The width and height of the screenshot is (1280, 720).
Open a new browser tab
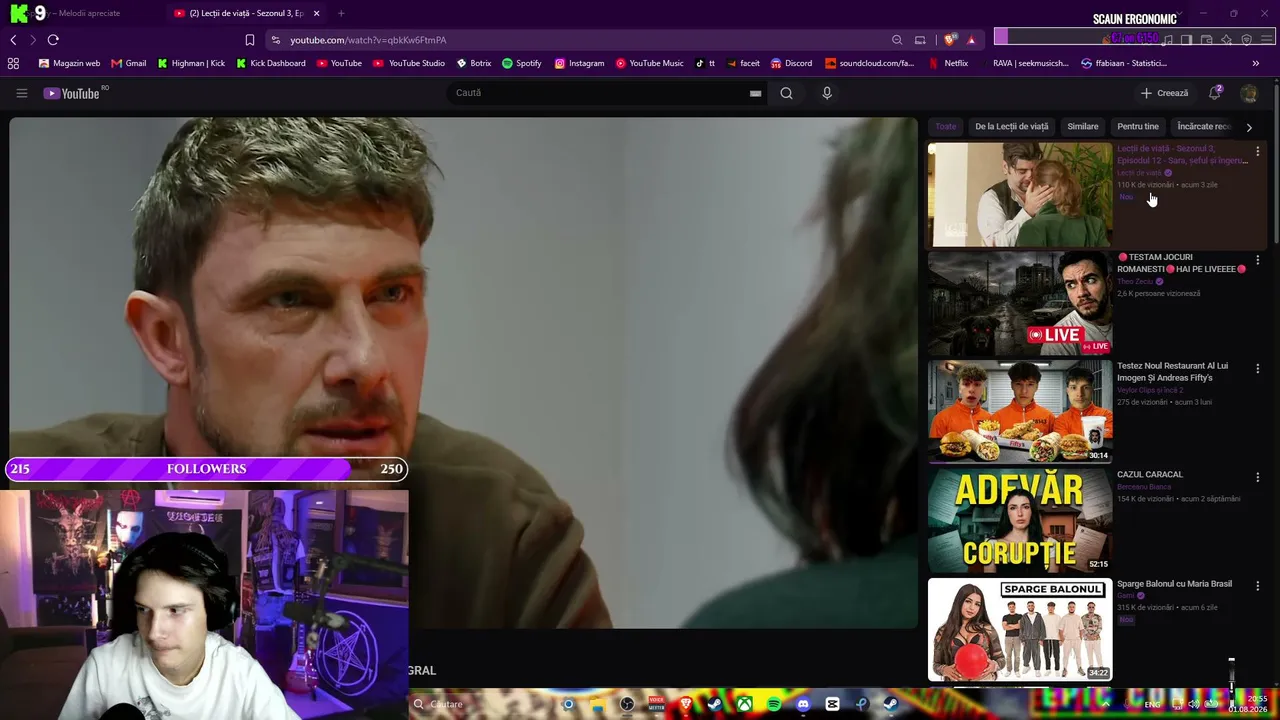[x=341, y=13]
